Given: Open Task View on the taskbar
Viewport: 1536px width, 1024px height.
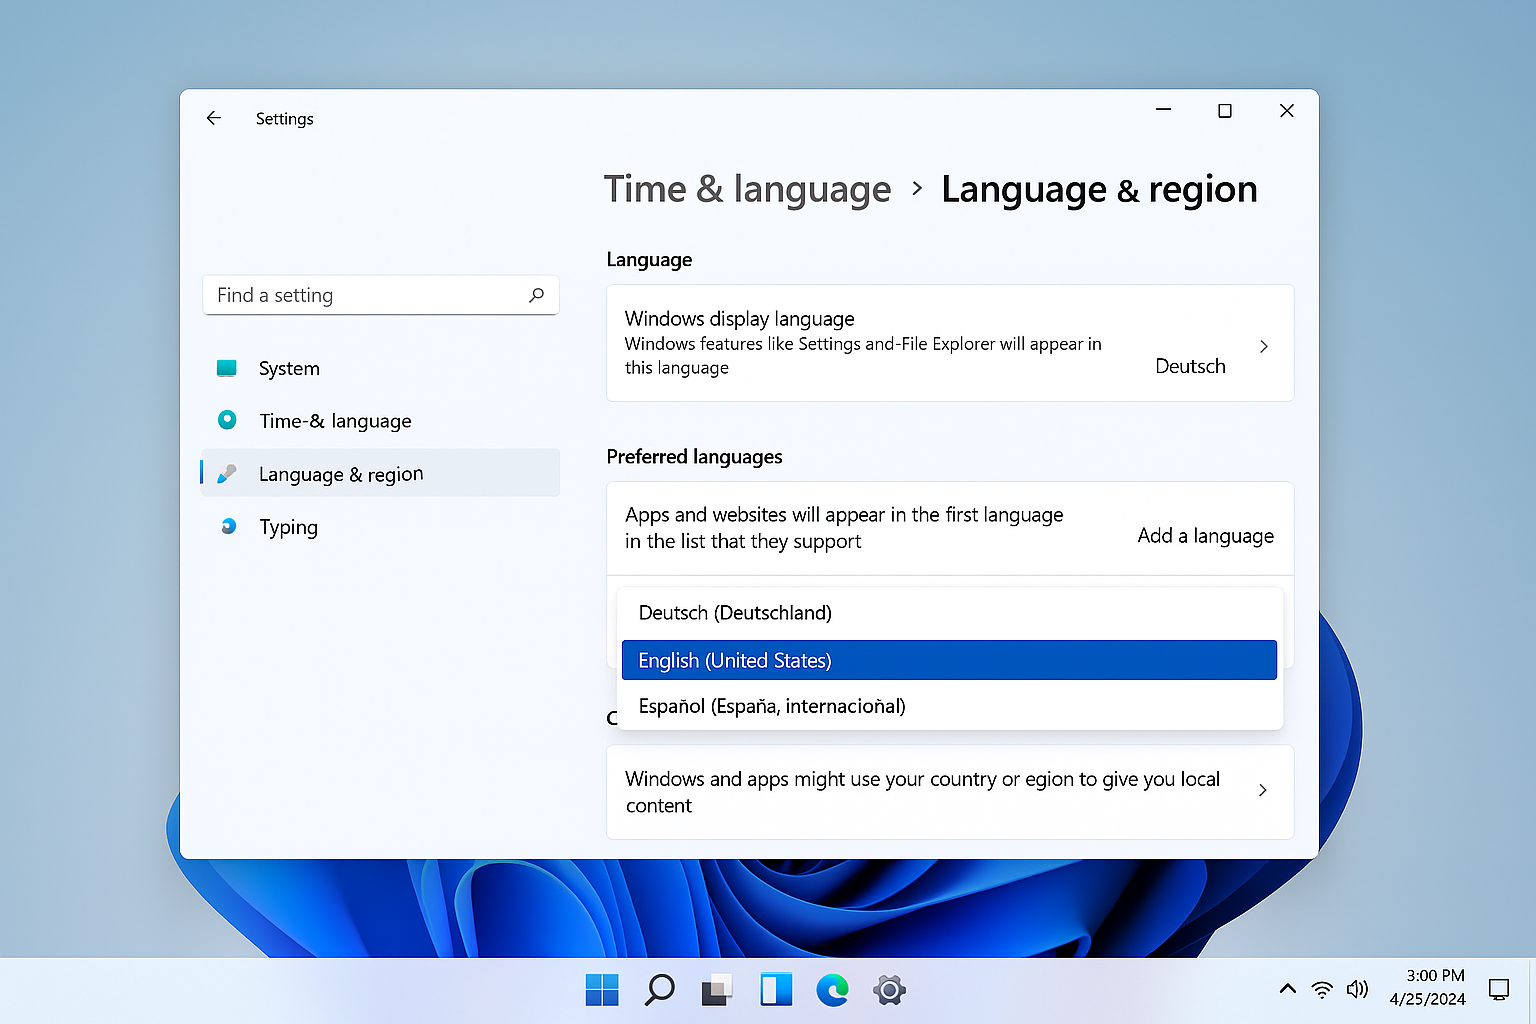Looking at the screenshot, I should (x=716, y=990).
